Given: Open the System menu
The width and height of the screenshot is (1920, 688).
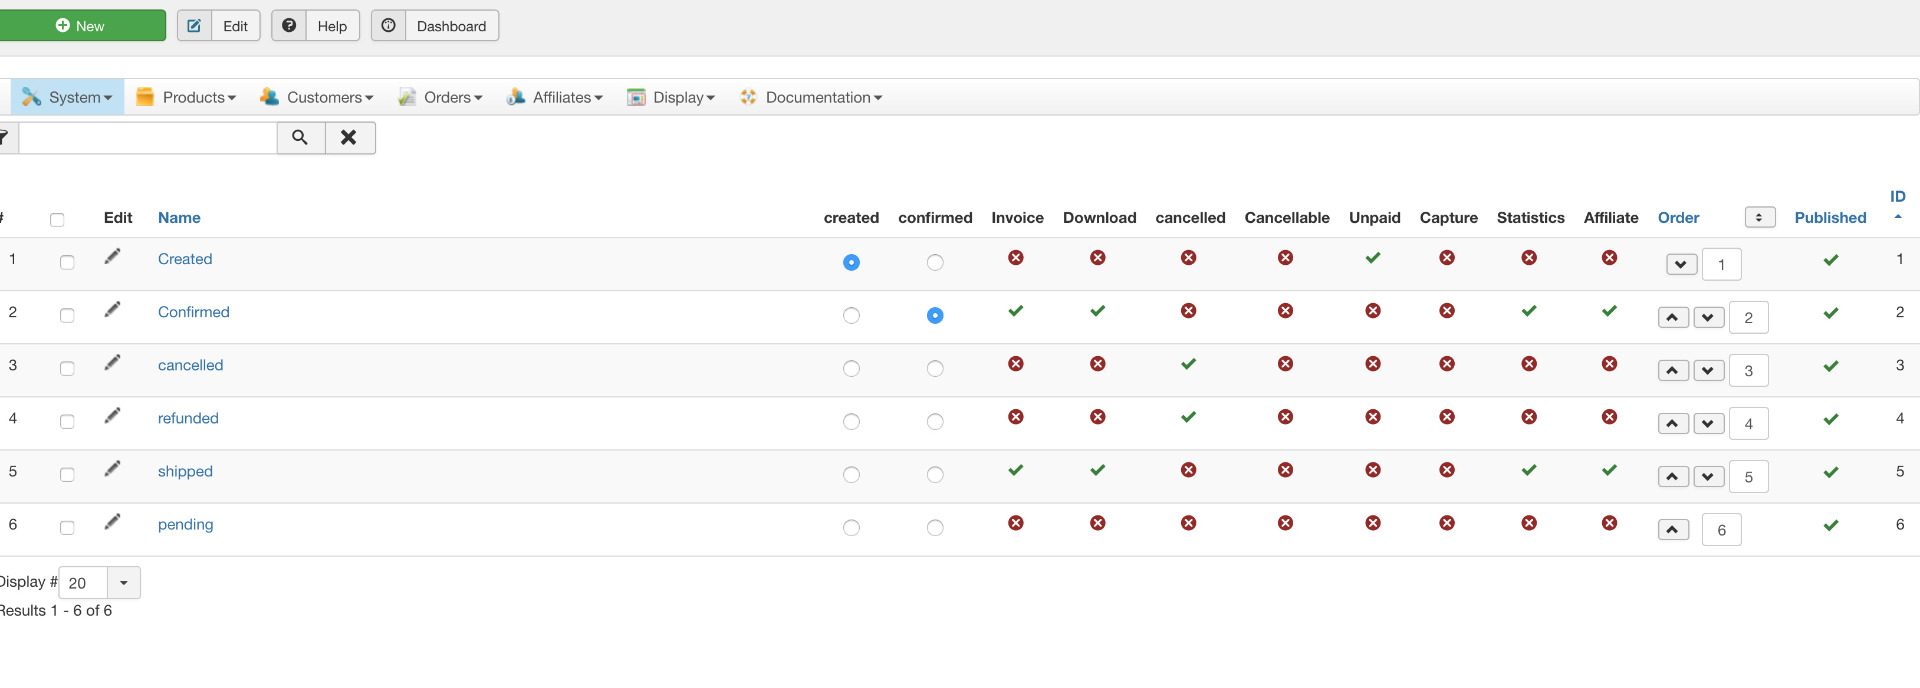Looking at the screenshot, I should (68, 97).
